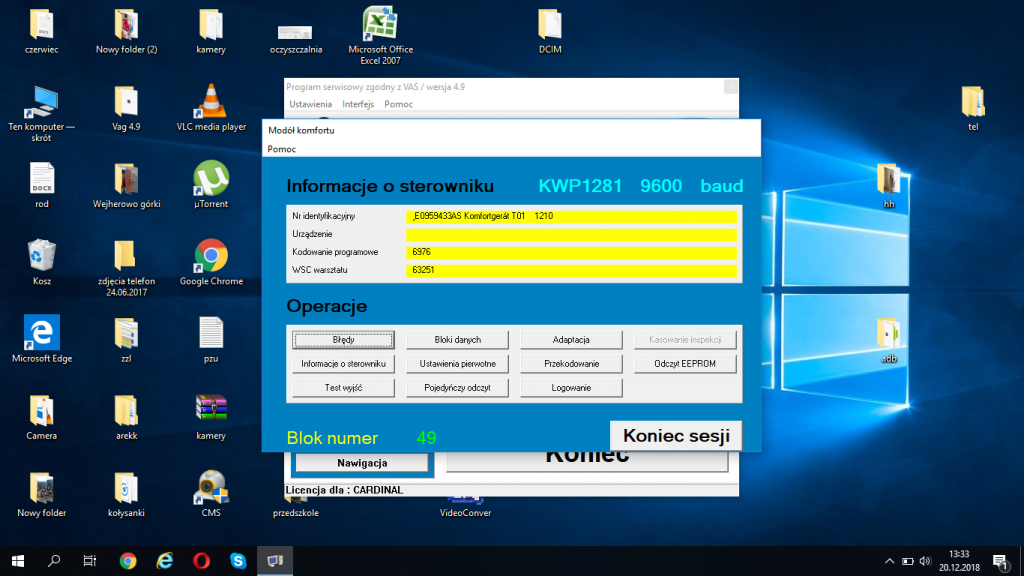Click the Logowanie button

[x=571, y=388]
